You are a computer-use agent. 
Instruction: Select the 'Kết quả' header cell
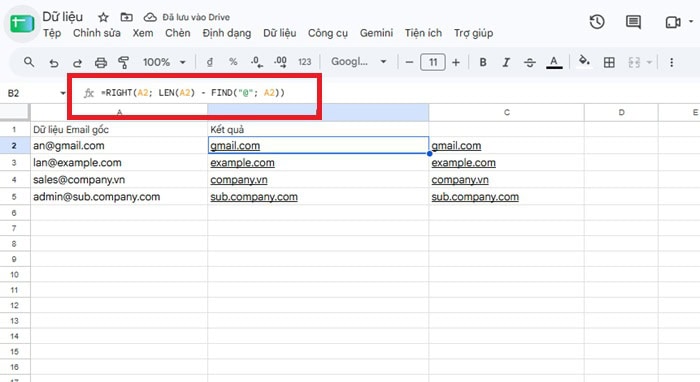pyautogui.click(x=318, y=129)
